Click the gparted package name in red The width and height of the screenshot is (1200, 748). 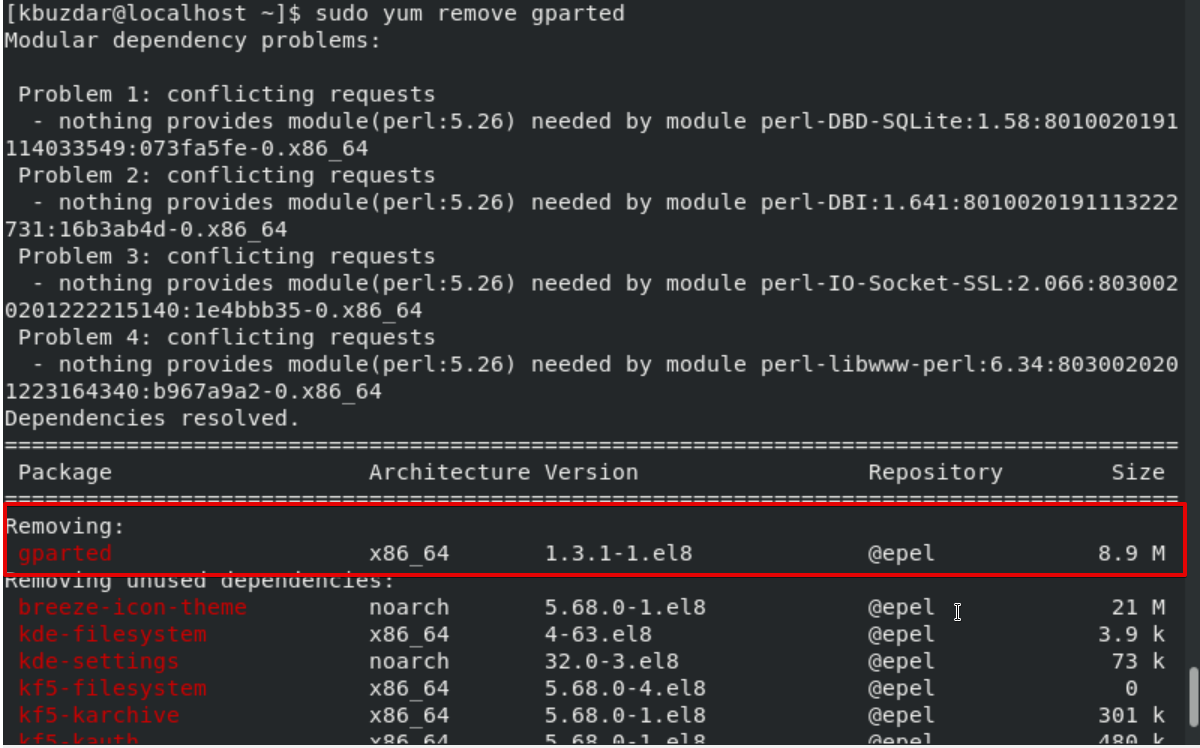(x=65, y=553)
